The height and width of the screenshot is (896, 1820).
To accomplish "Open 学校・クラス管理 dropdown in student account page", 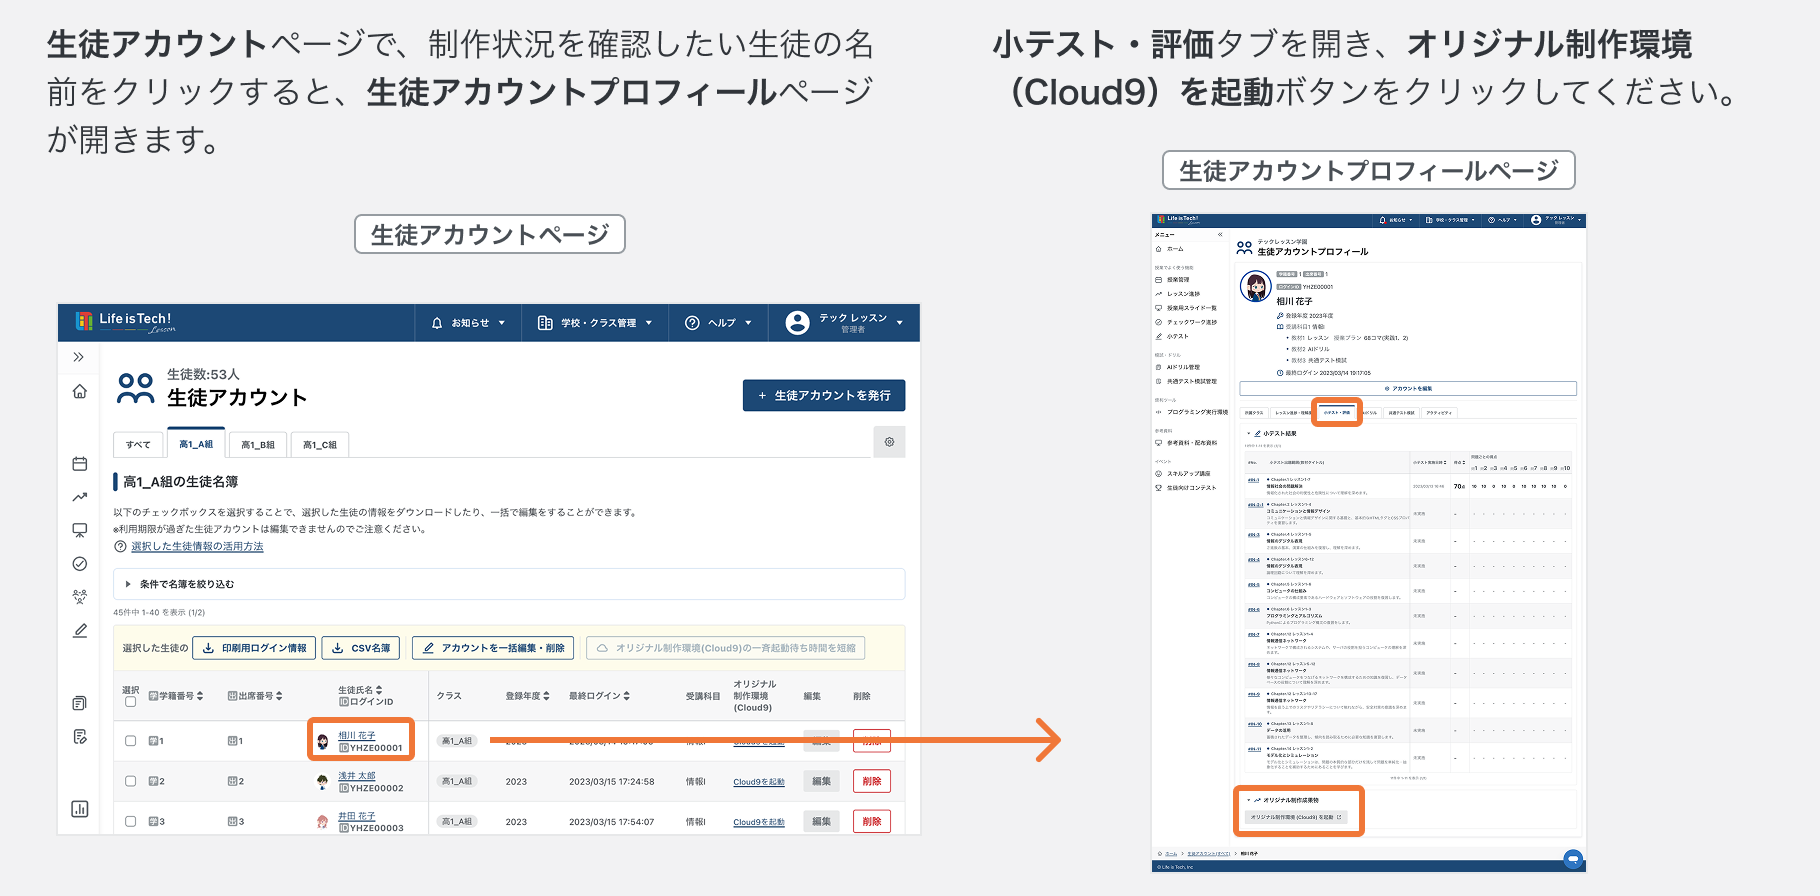I will tap(595, 323).
